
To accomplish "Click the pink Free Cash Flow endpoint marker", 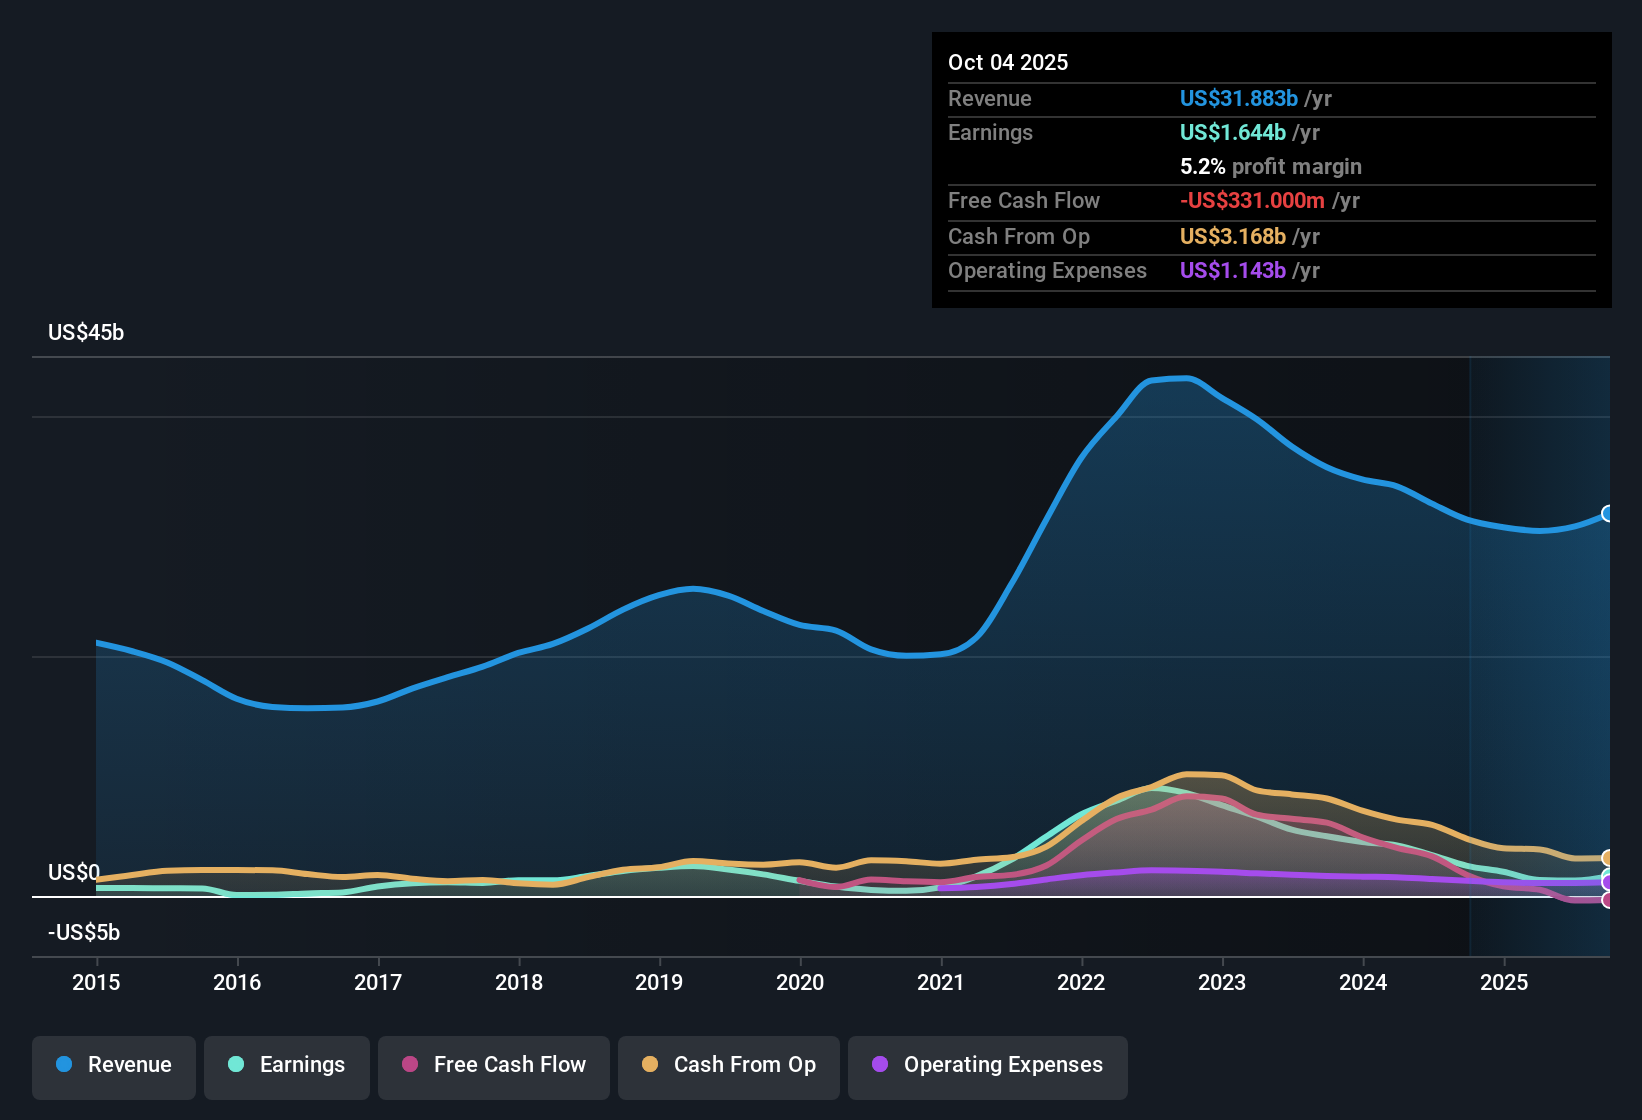I will pos(1606,900).
